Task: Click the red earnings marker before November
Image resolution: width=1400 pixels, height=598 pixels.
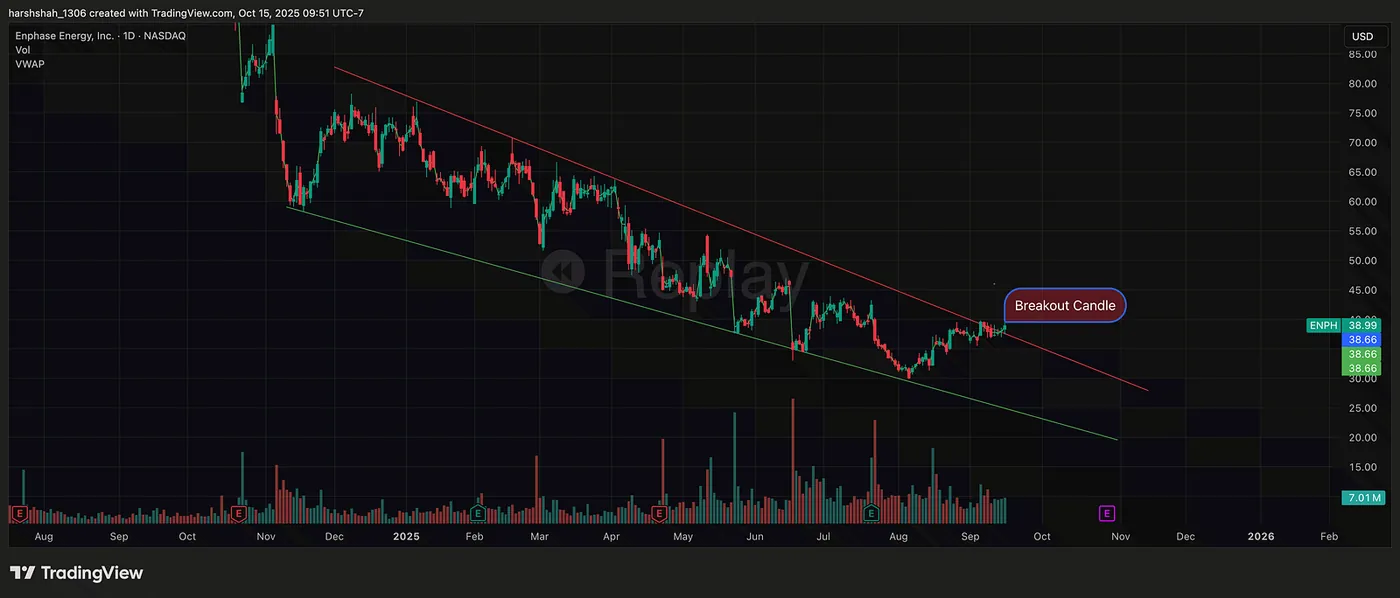Action: [238, 513]
